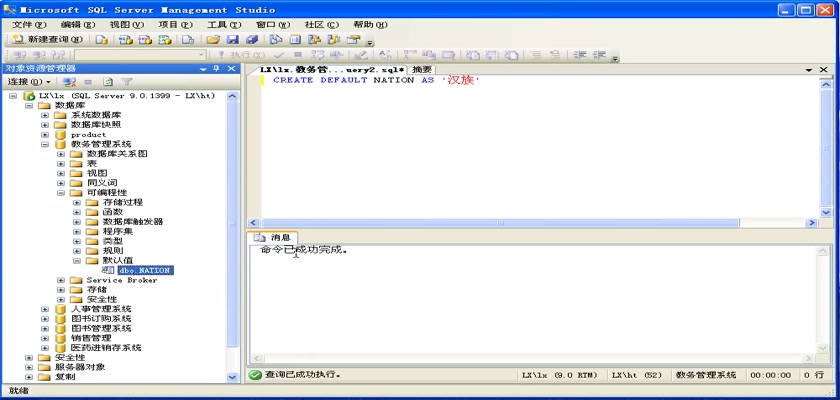Click the 执行(X) execute button
The image size is (840, 400).
point(241,55)
